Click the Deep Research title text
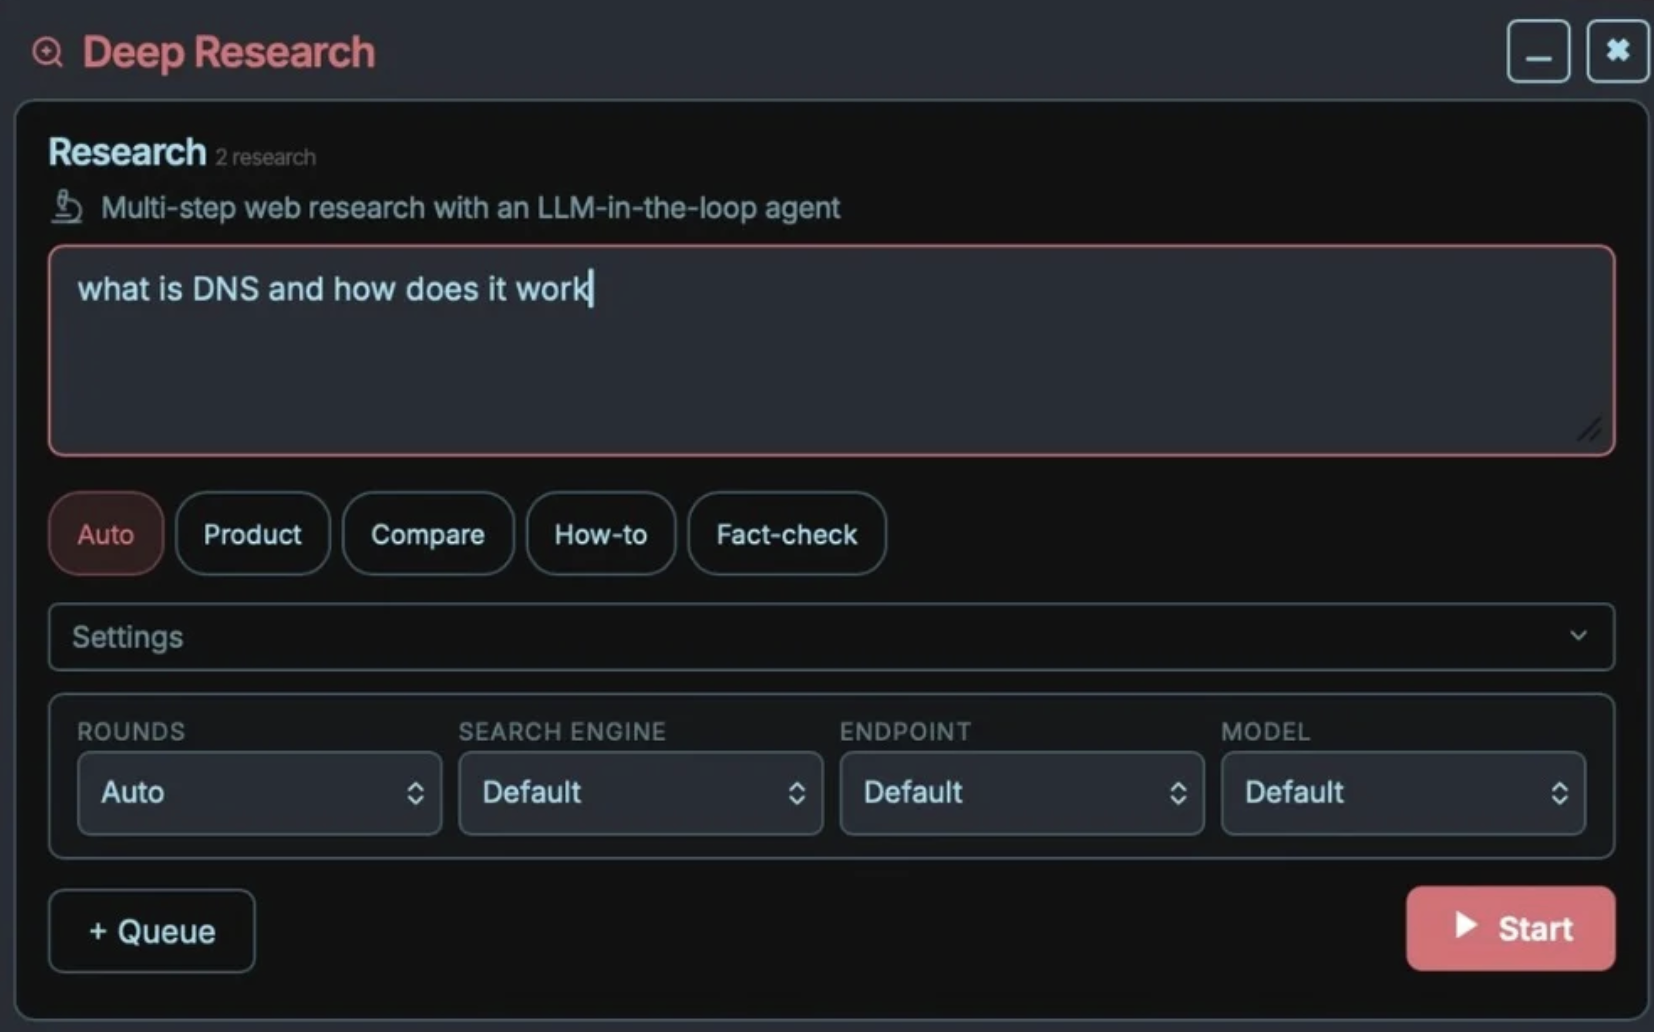Screen dimensions: 1654x1032 229,52
